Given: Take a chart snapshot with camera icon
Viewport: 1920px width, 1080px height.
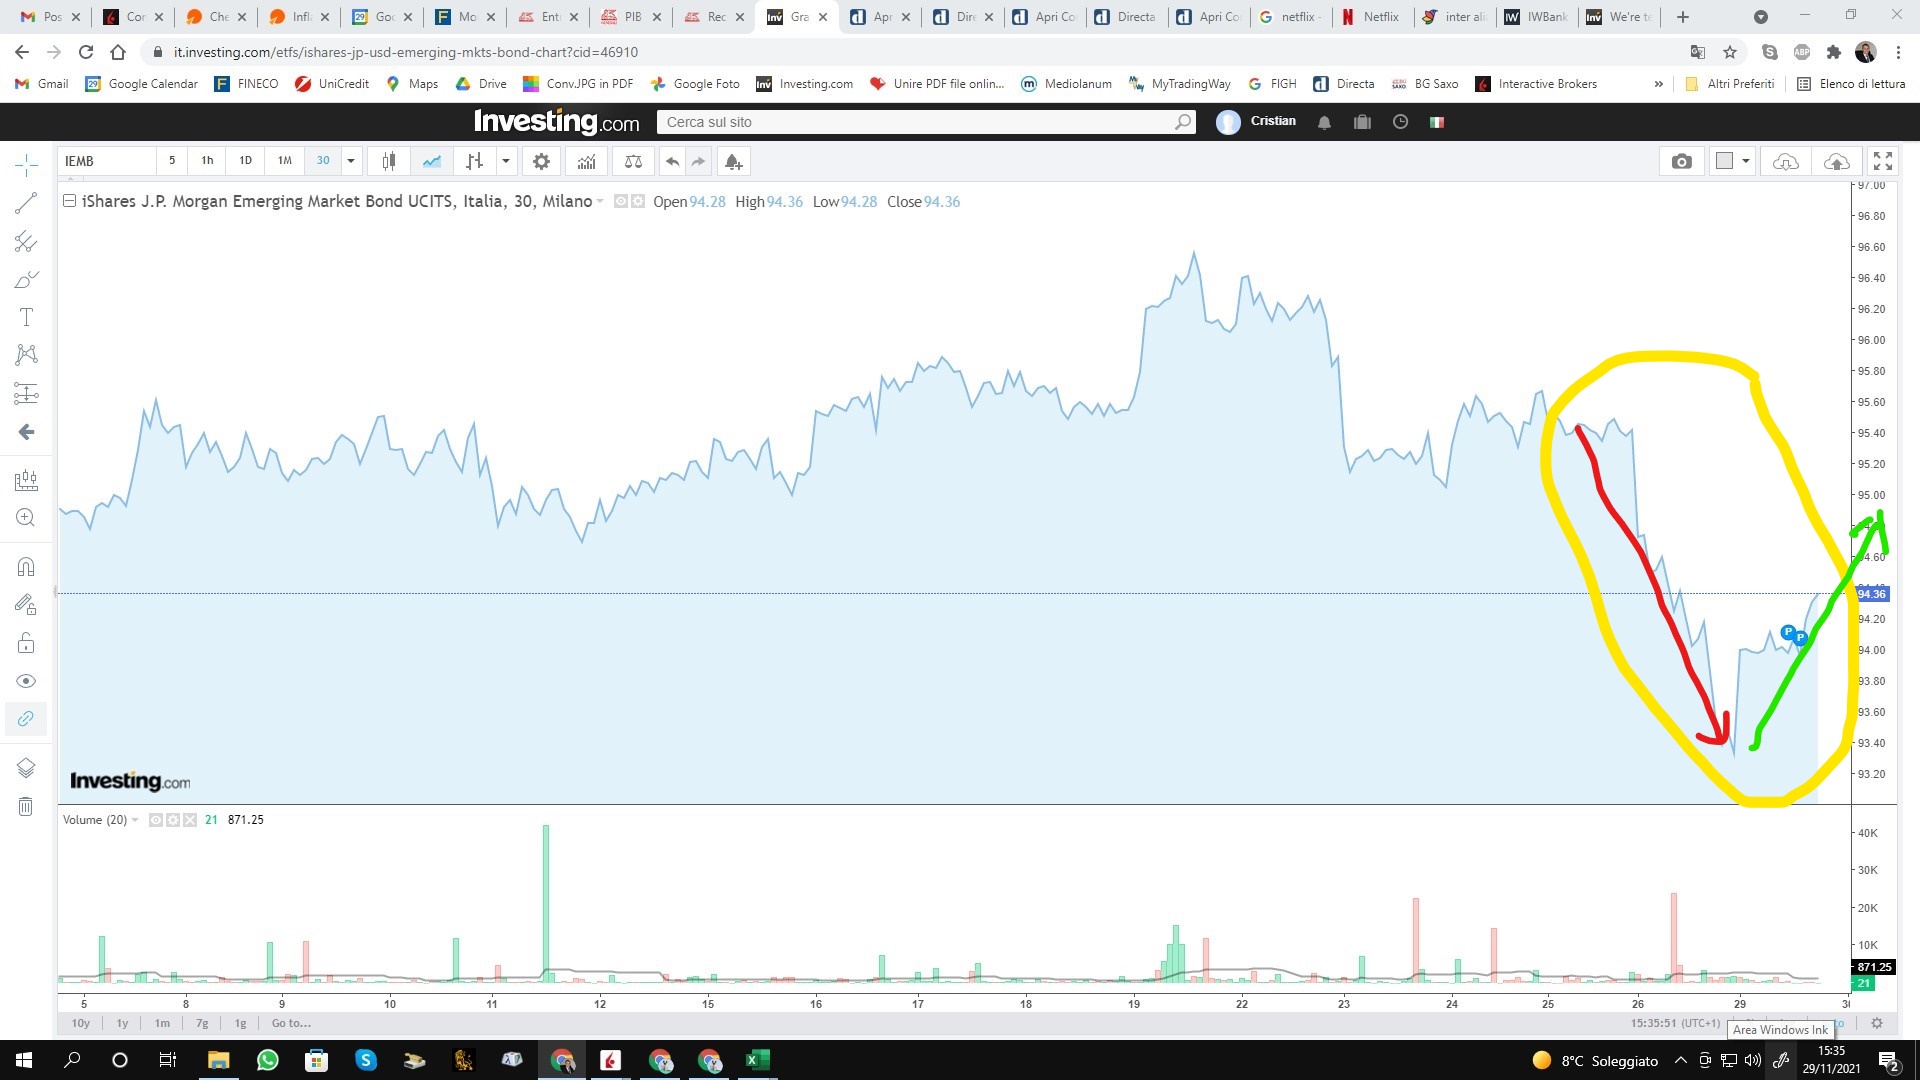Looking at the screenshot, I should click(x=1682, y=161).
